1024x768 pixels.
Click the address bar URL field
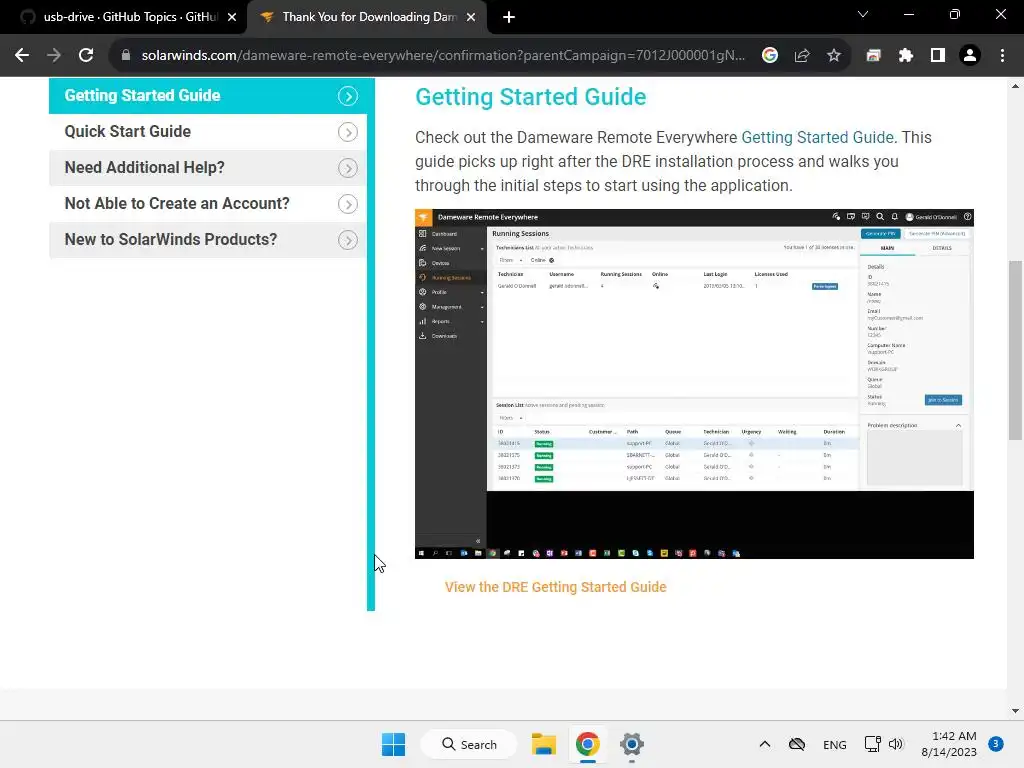pyautogui.click(x=443, y=56)
